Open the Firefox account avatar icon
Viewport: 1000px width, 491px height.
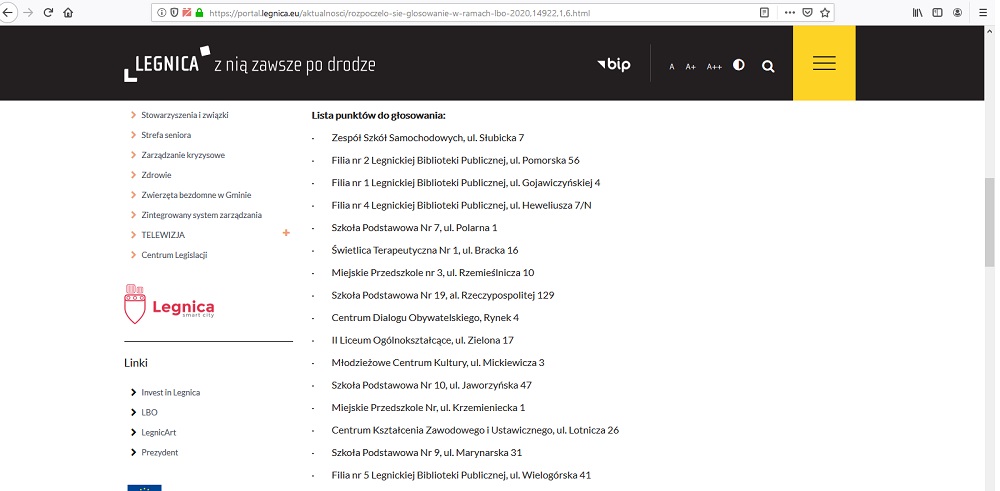tap(957, 12)
